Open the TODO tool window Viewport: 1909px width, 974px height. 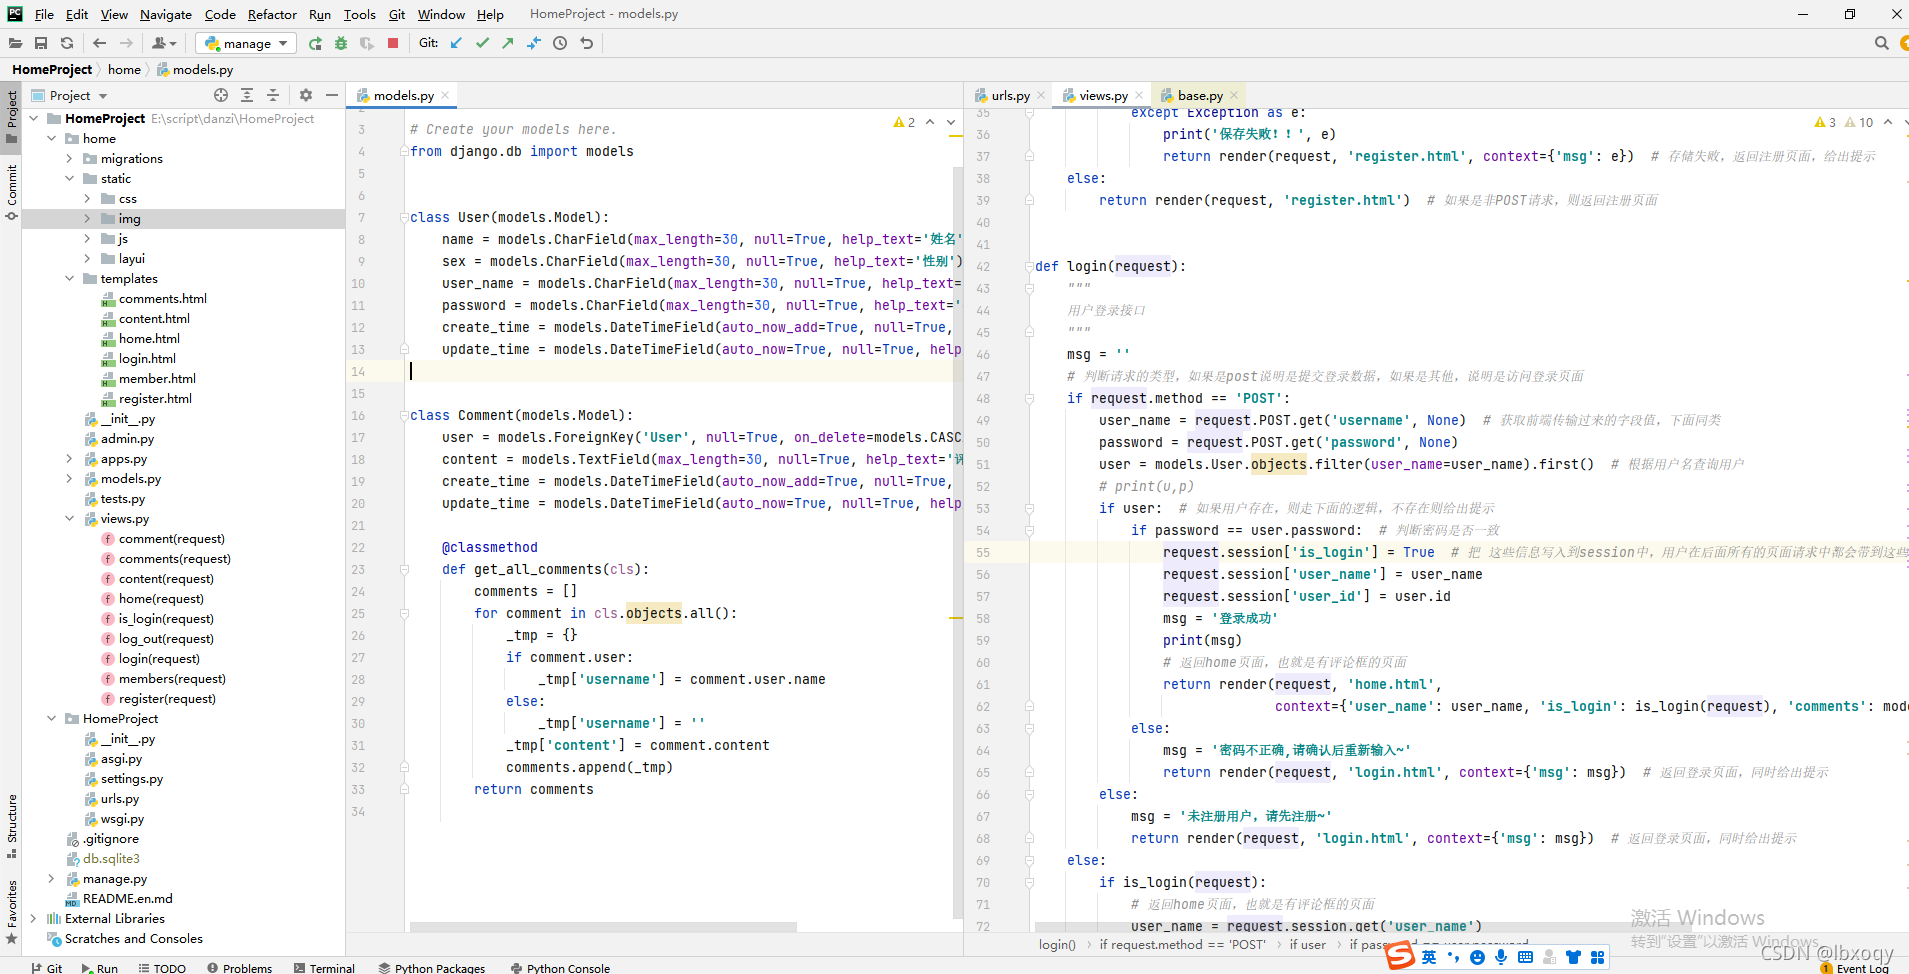(162, 967)
